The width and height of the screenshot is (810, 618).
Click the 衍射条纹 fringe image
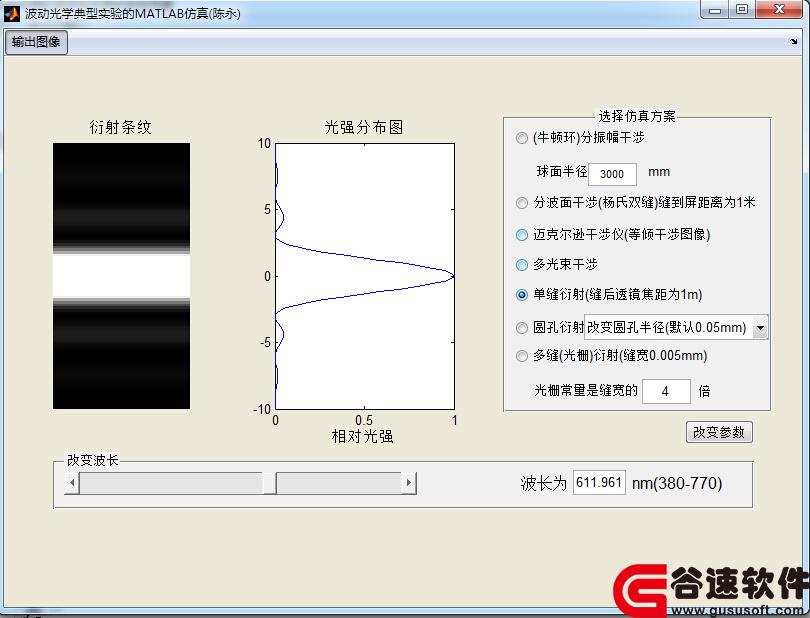(x=121, y=276)
